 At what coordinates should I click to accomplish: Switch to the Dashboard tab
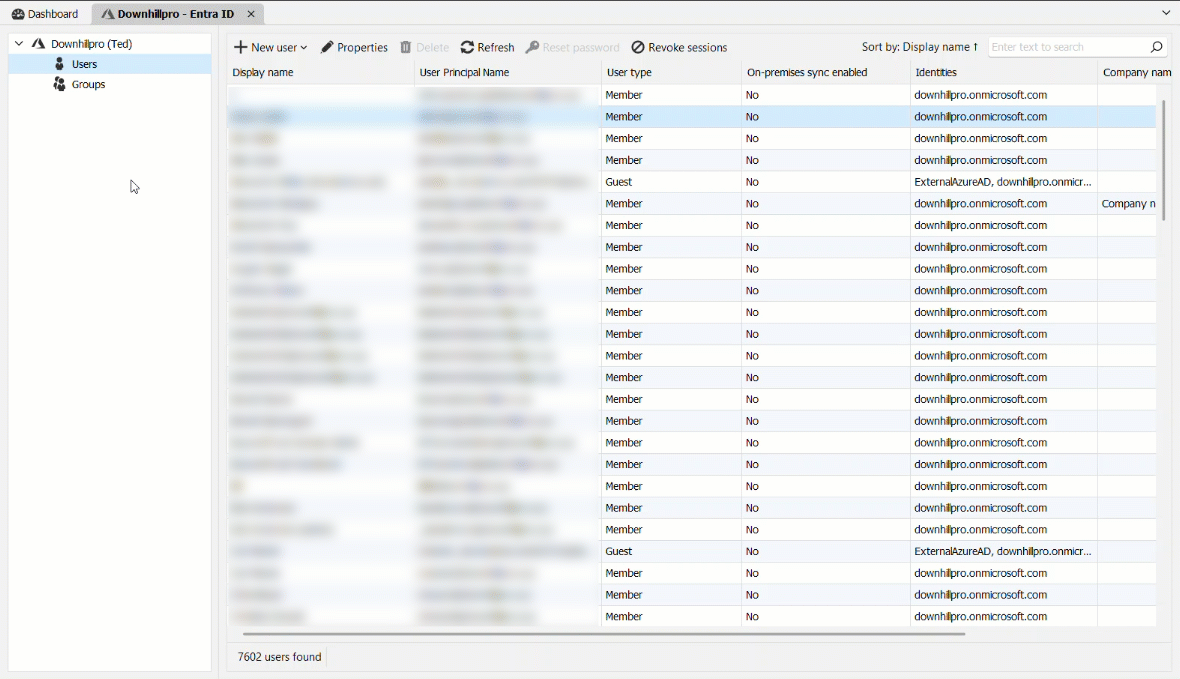(45, 14)
